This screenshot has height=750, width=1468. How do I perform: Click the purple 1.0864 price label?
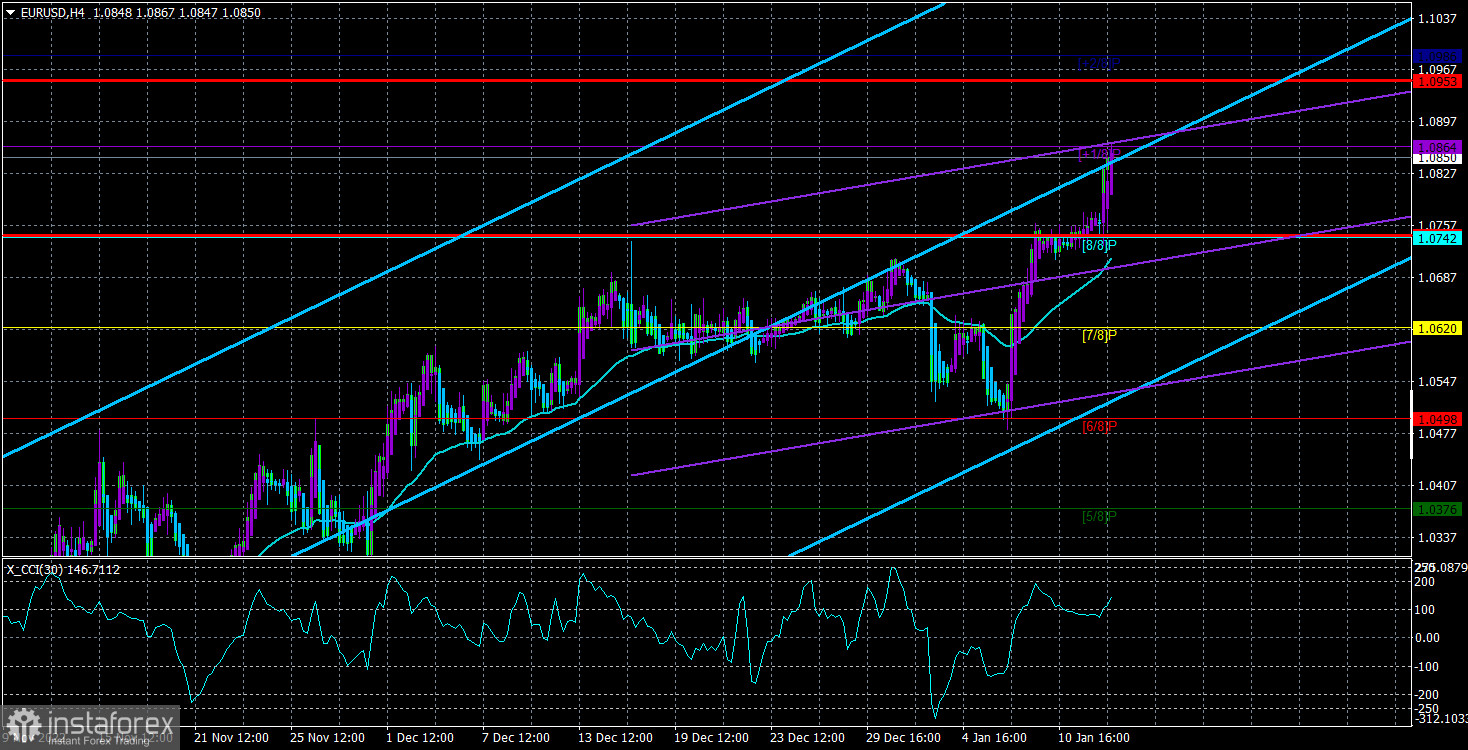pyautogui.click(x=1438, y=147)
